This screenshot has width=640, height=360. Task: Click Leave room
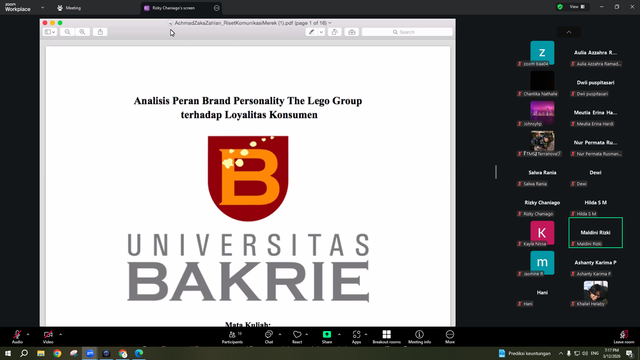pyautogui.click(x=624, y=337)
